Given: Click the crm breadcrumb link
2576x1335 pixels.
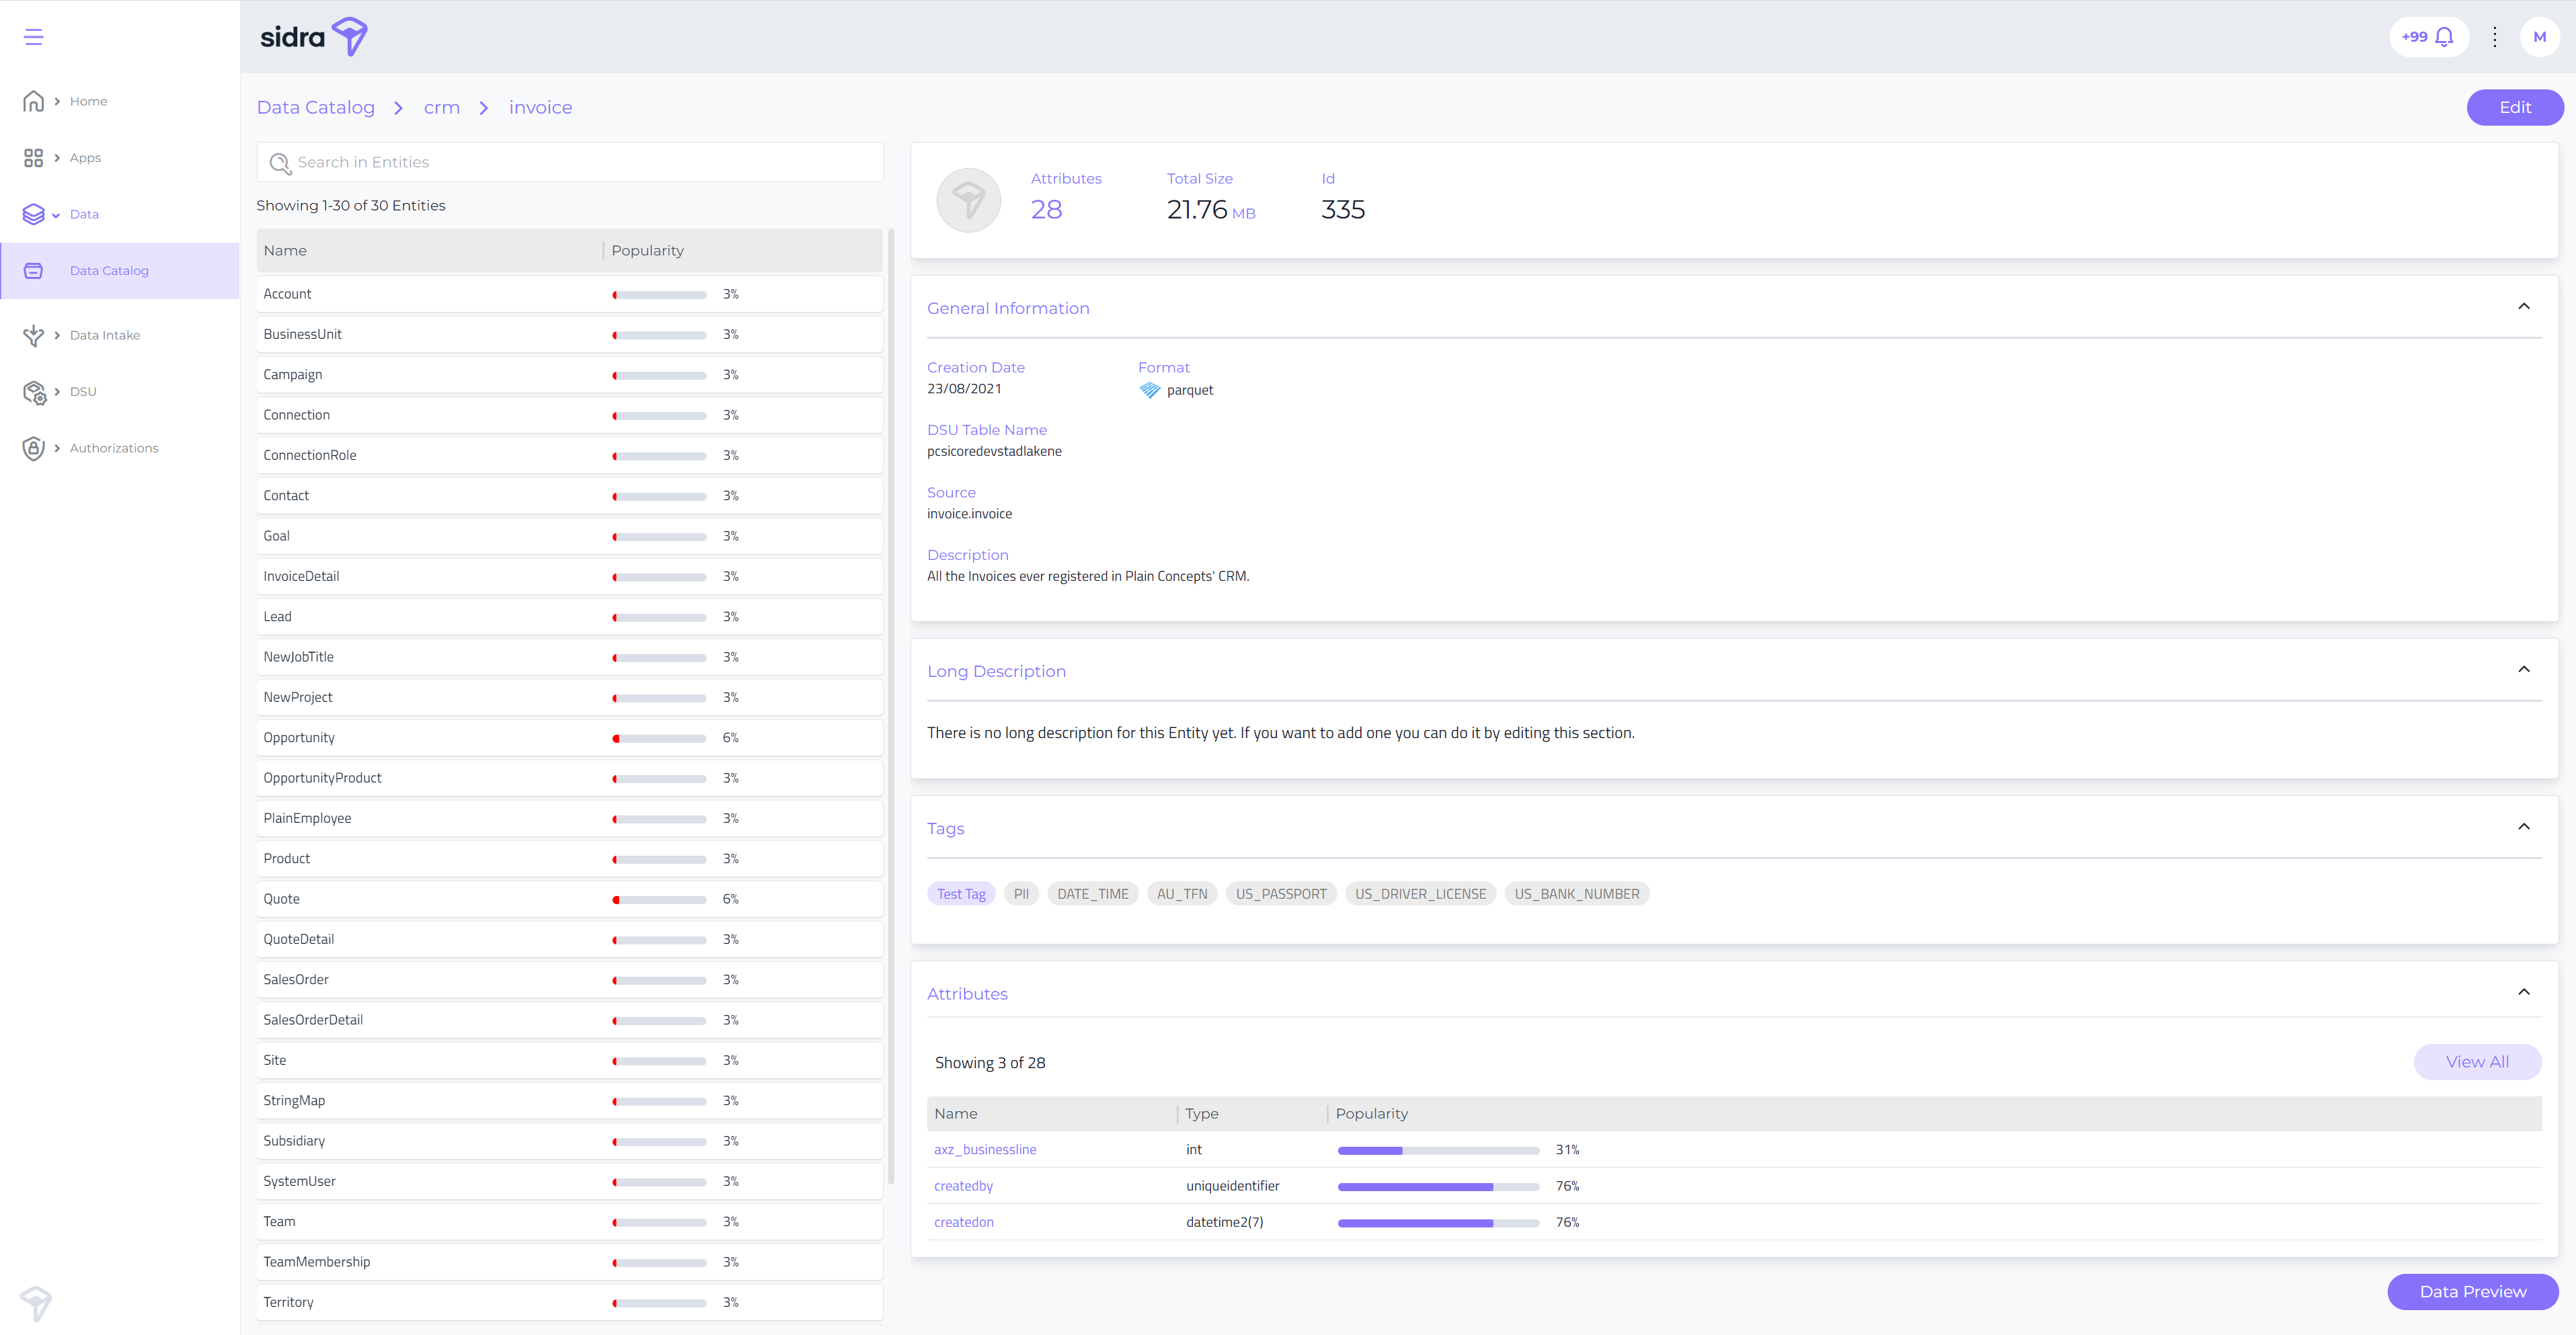Looking at the screenshot, I should 441,108.
